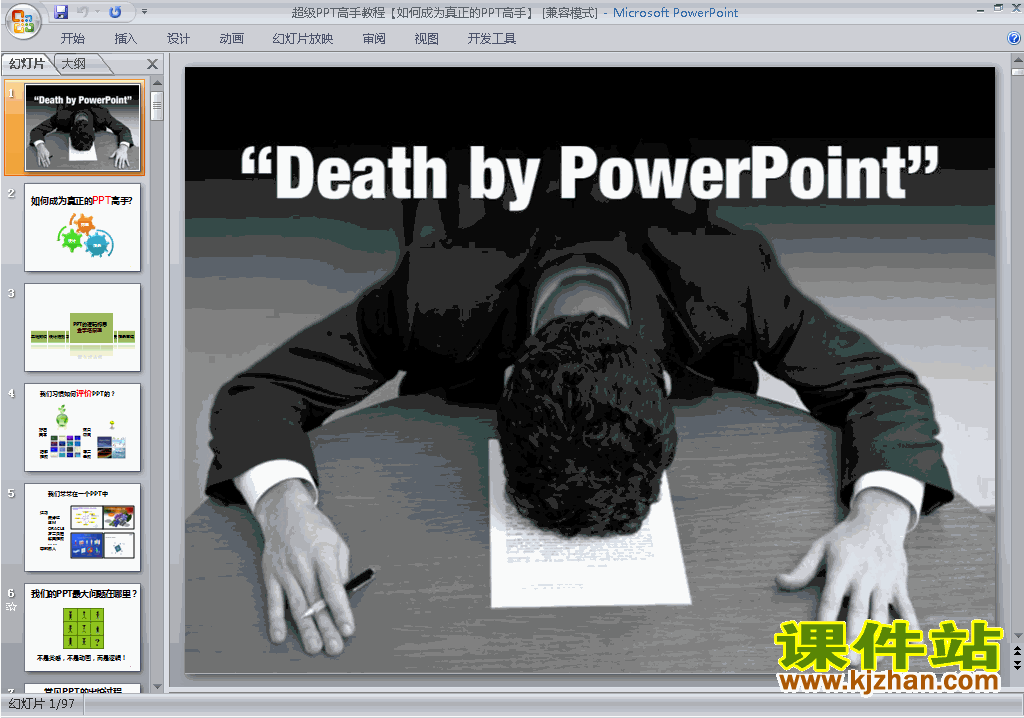Switch to the 视图 ribbon tab
The width and height of the screenshot is (1024, 718).
click(426, 39)
